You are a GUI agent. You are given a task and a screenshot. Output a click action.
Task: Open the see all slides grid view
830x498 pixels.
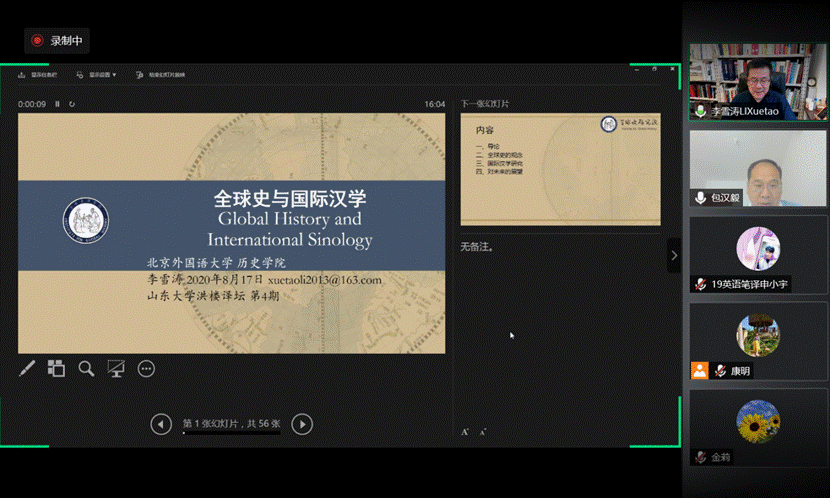pos(56,369)
